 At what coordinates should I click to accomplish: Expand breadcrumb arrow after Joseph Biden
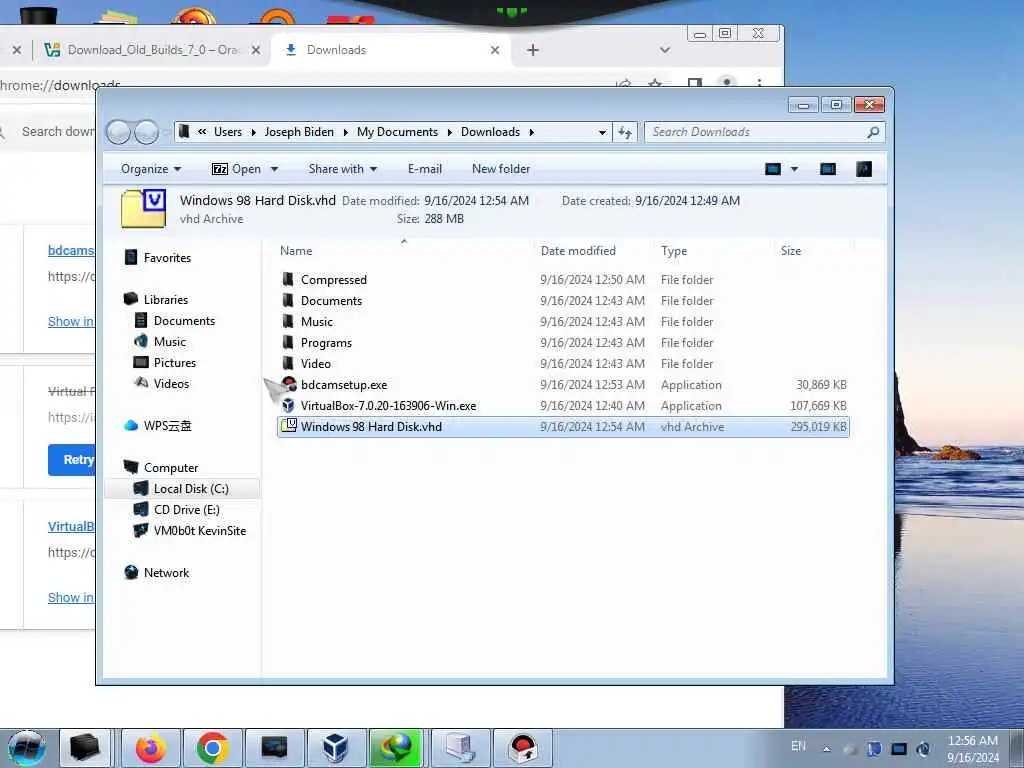345,133
